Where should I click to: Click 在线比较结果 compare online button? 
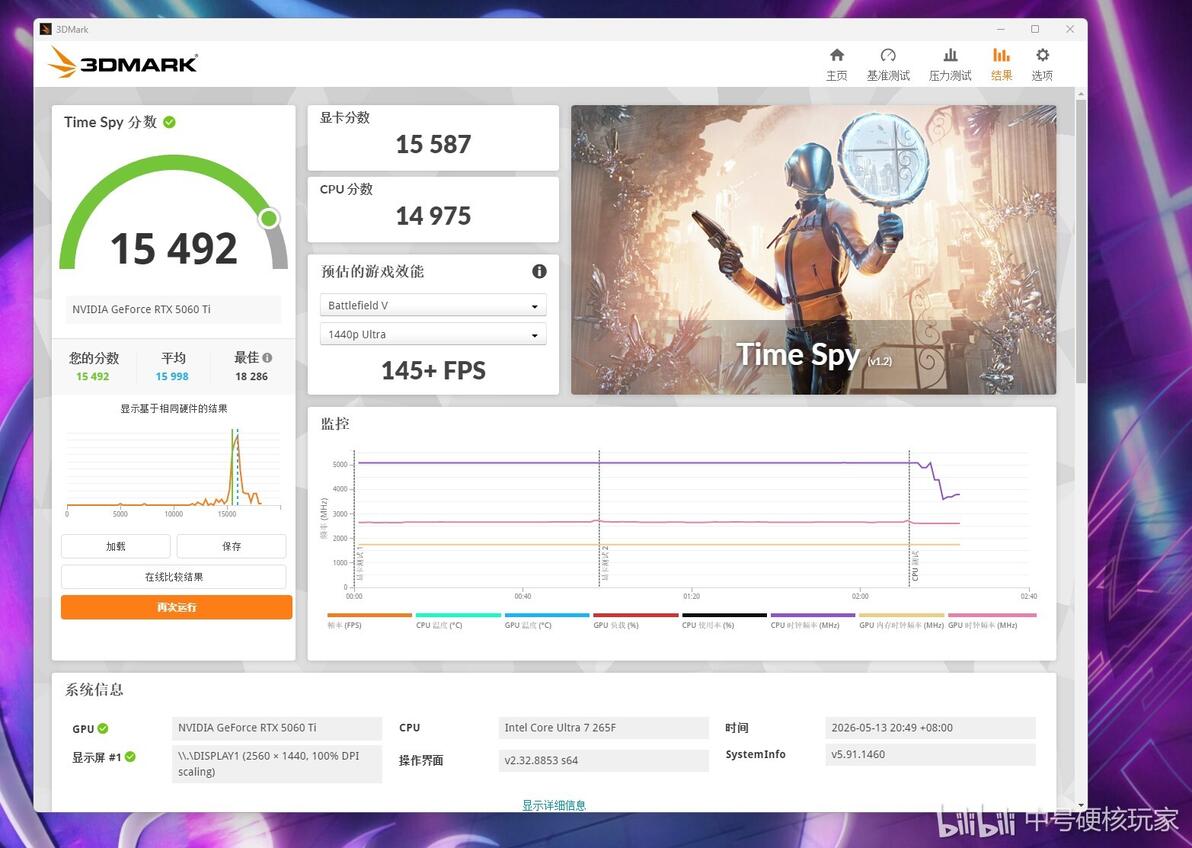[173, 576]
